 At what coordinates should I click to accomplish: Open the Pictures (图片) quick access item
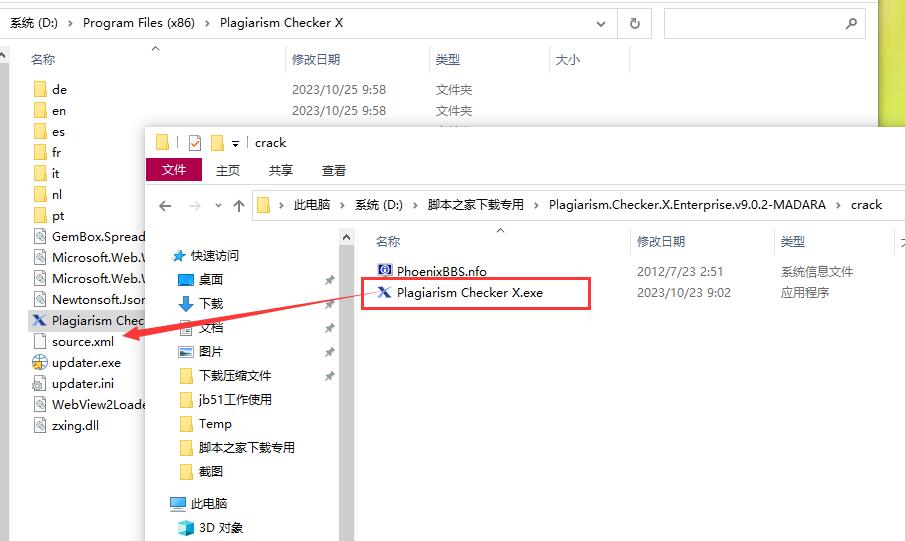coord(211,352)
